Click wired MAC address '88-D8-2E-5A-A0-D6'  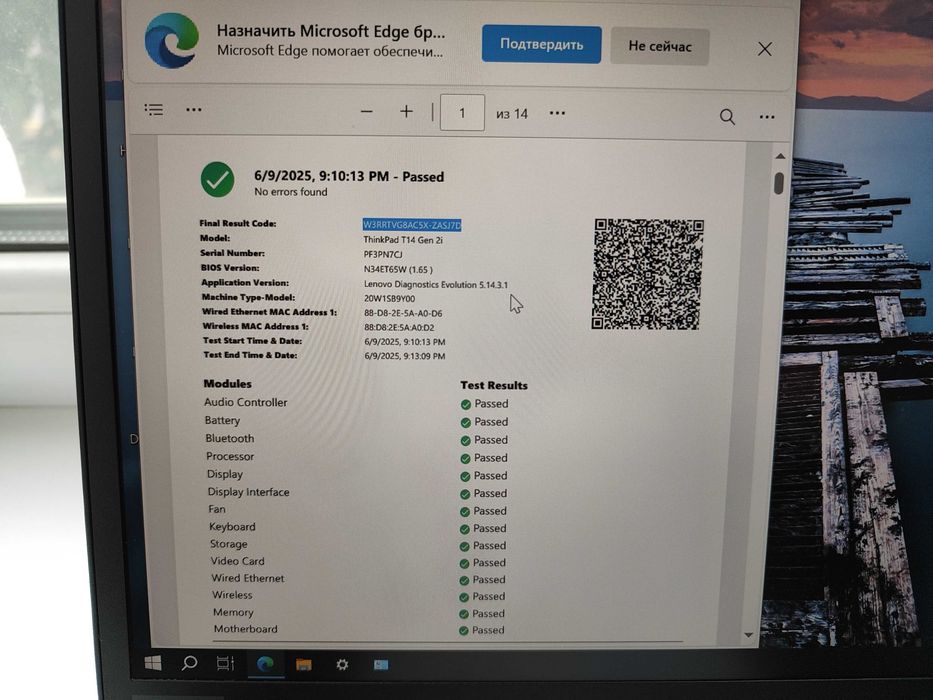click(403, 313)
